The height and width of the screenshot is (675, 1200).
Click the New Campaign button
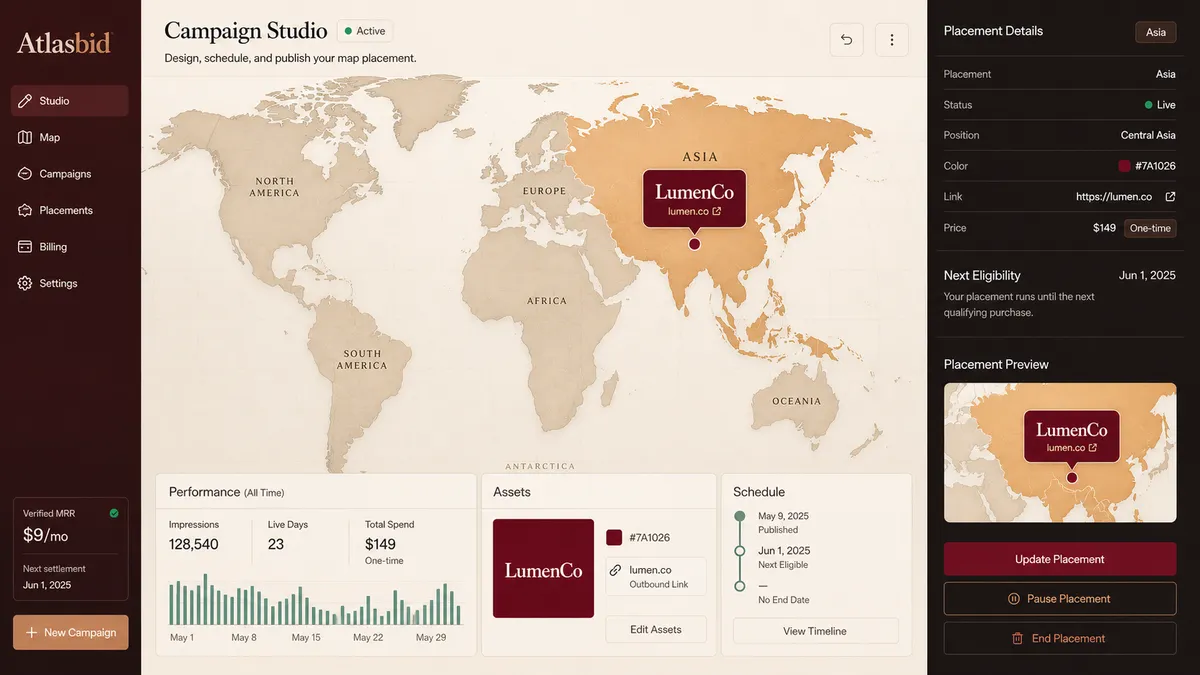(x=70, y=632)
